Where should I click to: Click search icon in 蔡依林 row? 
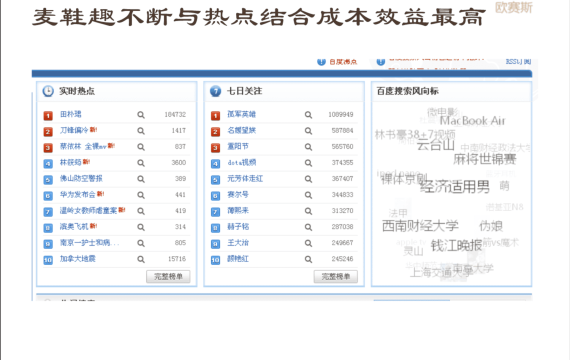click(141, 147)
